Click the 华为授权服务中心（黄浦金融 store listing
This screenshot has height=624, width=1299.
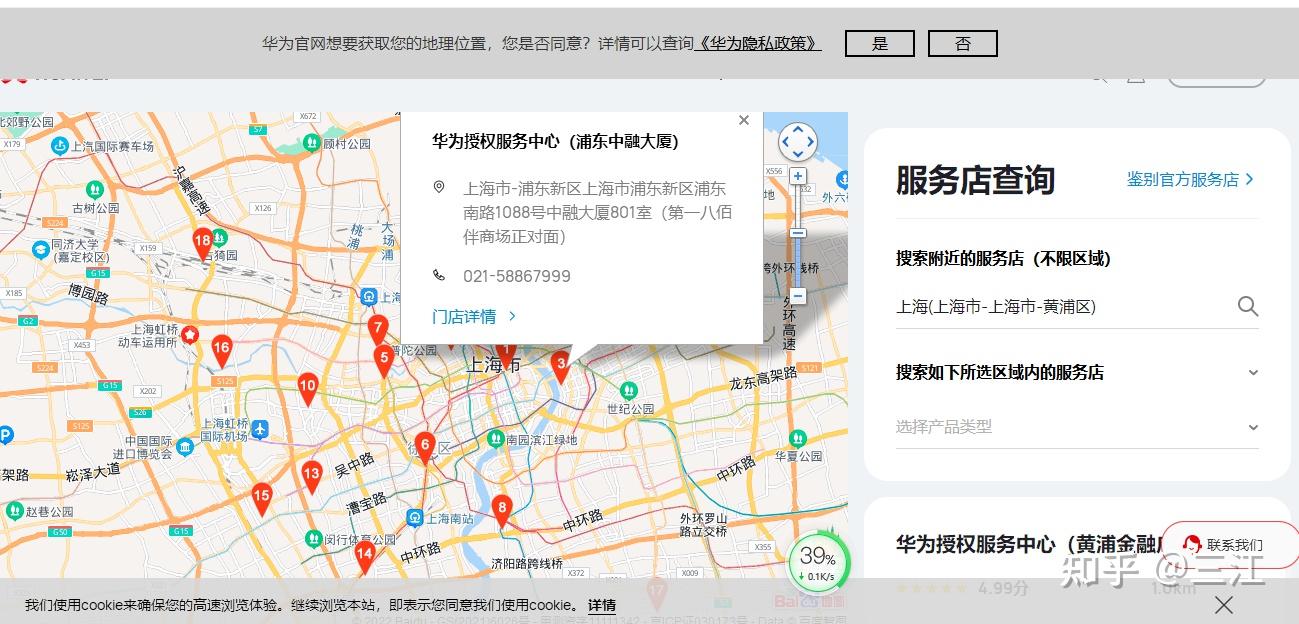(1029, 545)
